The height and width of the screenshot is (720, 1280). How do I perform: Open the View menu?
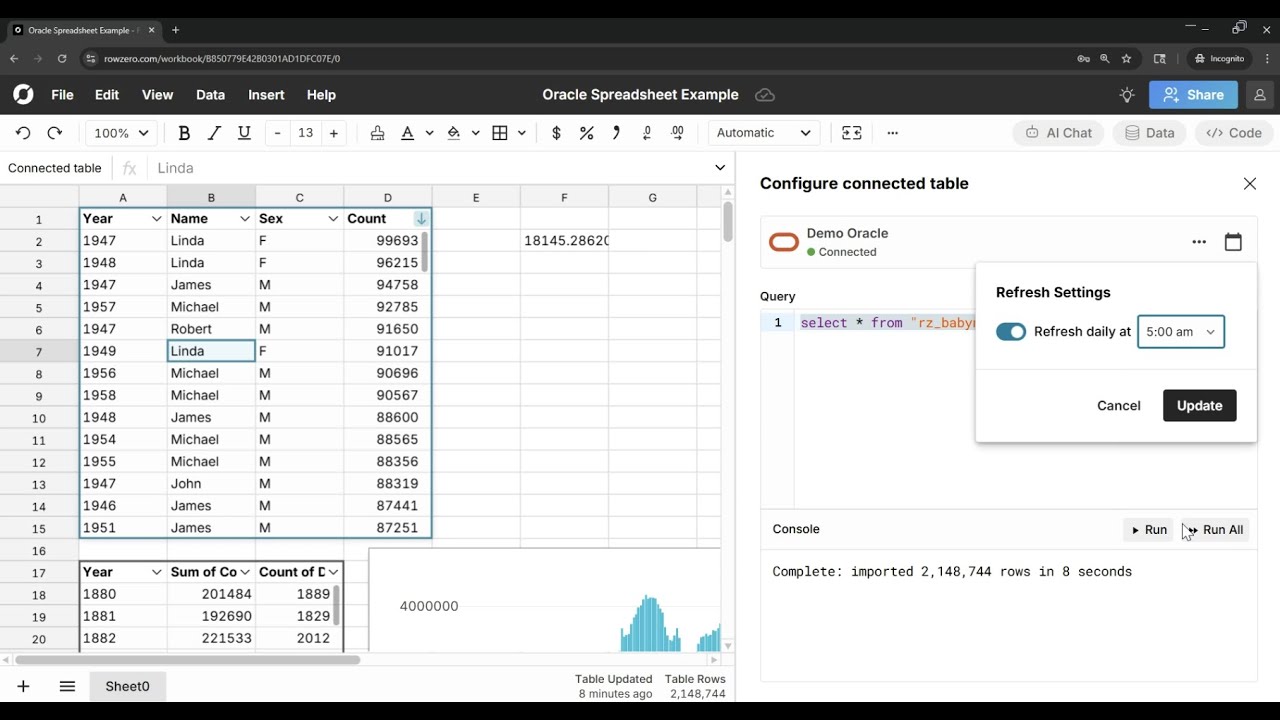(x=157, y=95)
